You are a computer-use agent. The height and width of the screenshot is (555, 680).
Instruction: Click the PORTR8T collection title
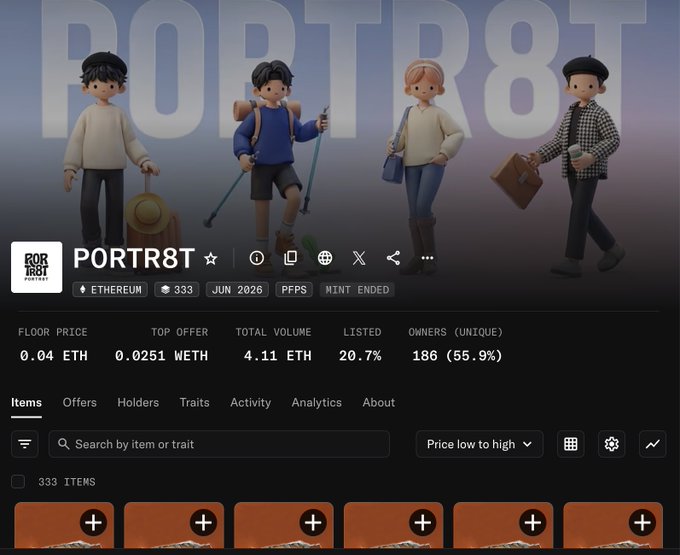coord(134,258)
